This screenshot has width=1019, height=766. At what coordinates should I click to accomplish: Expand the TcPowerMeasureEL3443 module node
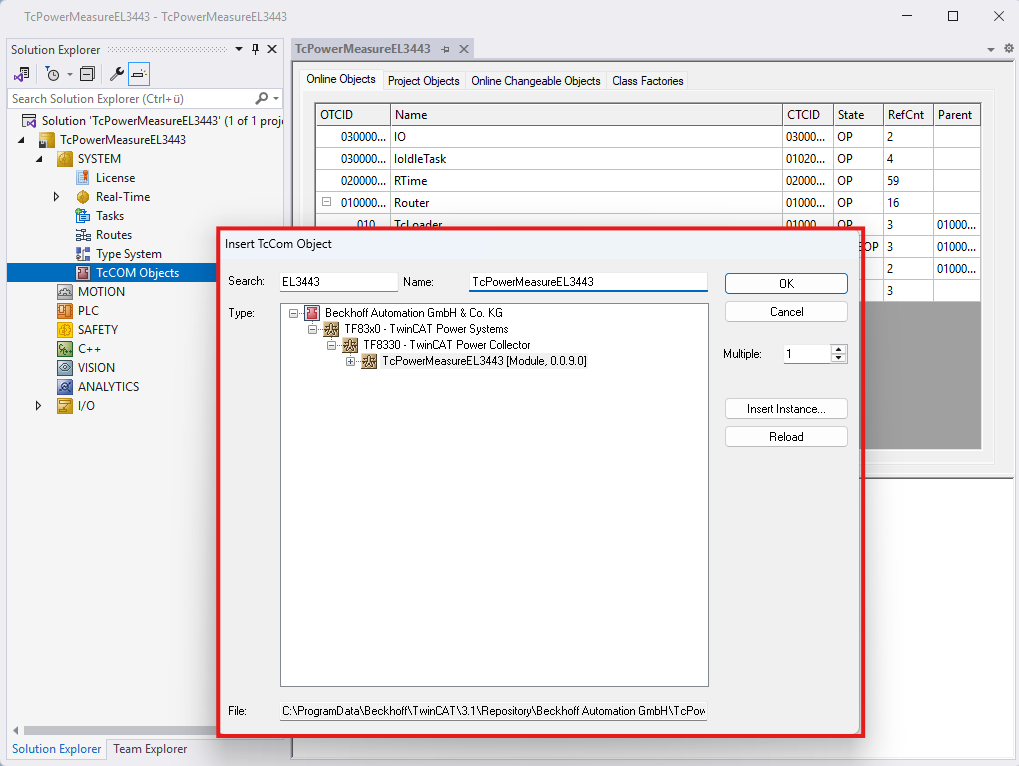(x=350, y=361)
